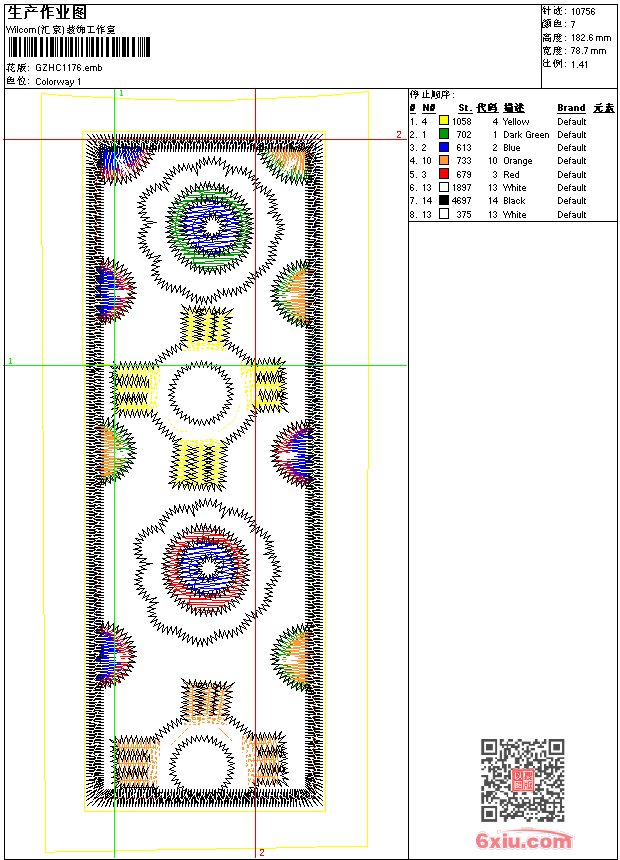Click the 'Orange' color name text
Screen dimensions: 620x860
(517, 161)
